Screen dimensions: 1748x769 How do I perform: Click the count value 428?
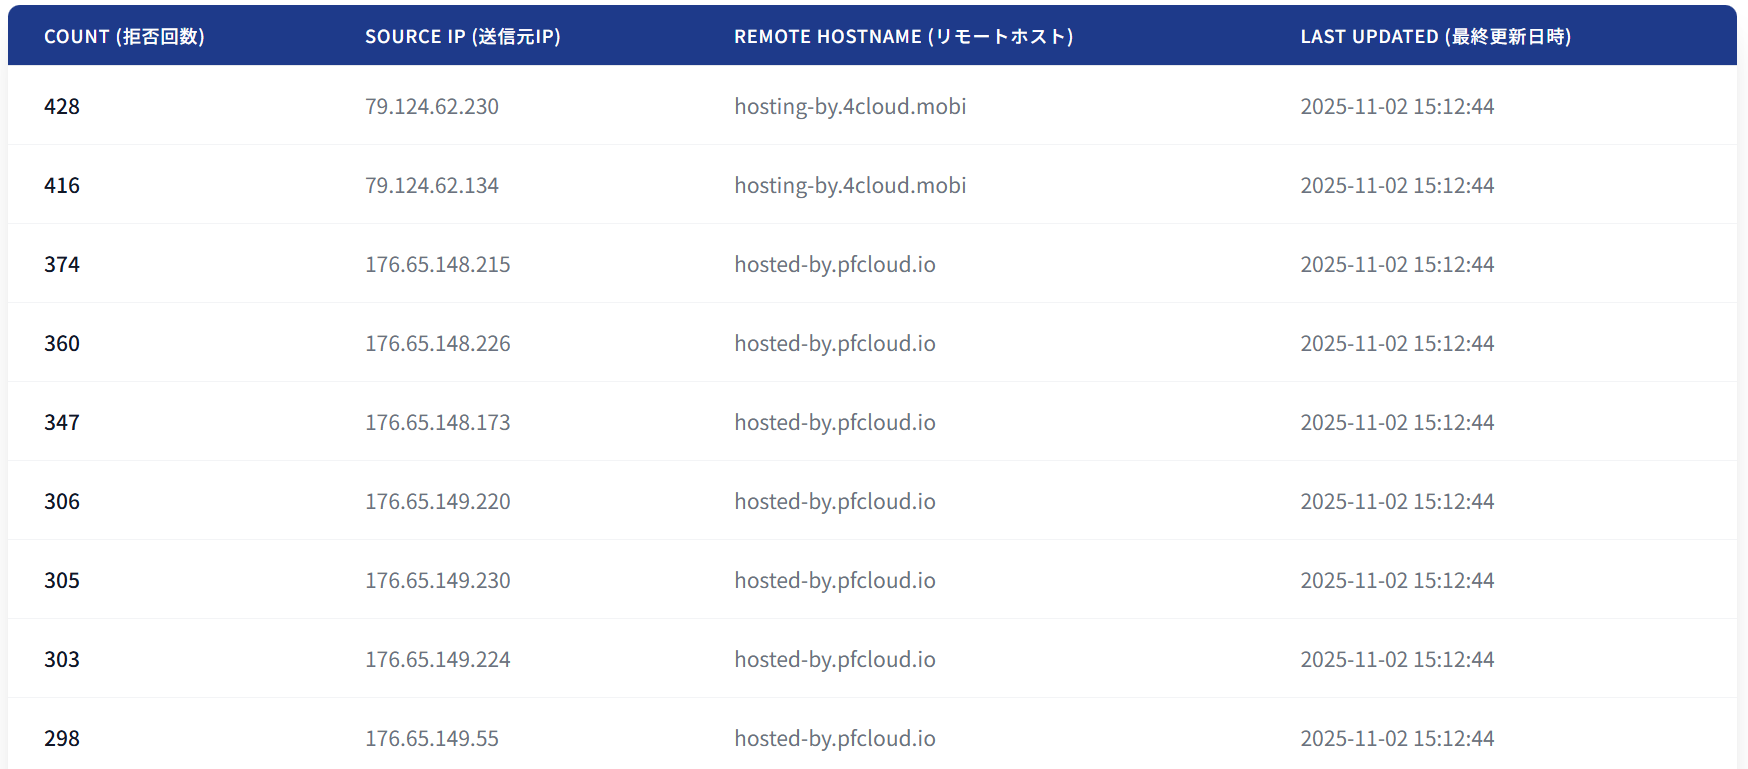[62, 107]
